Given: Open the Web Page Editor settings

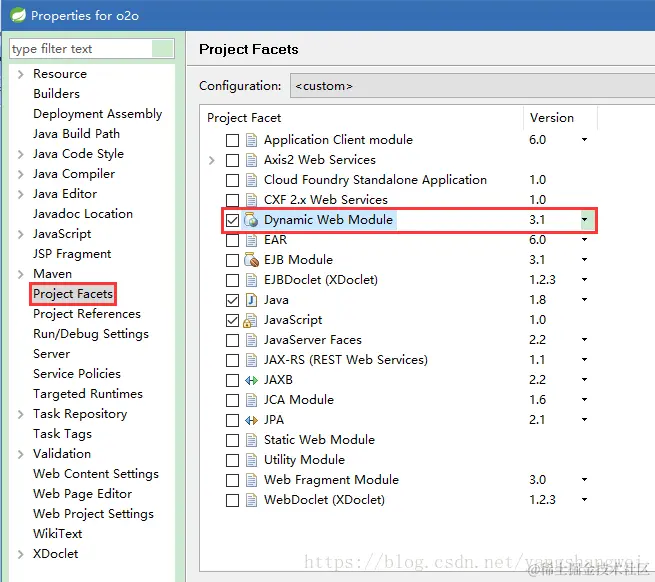Looking at the screenshot, I should pos(82,494).
